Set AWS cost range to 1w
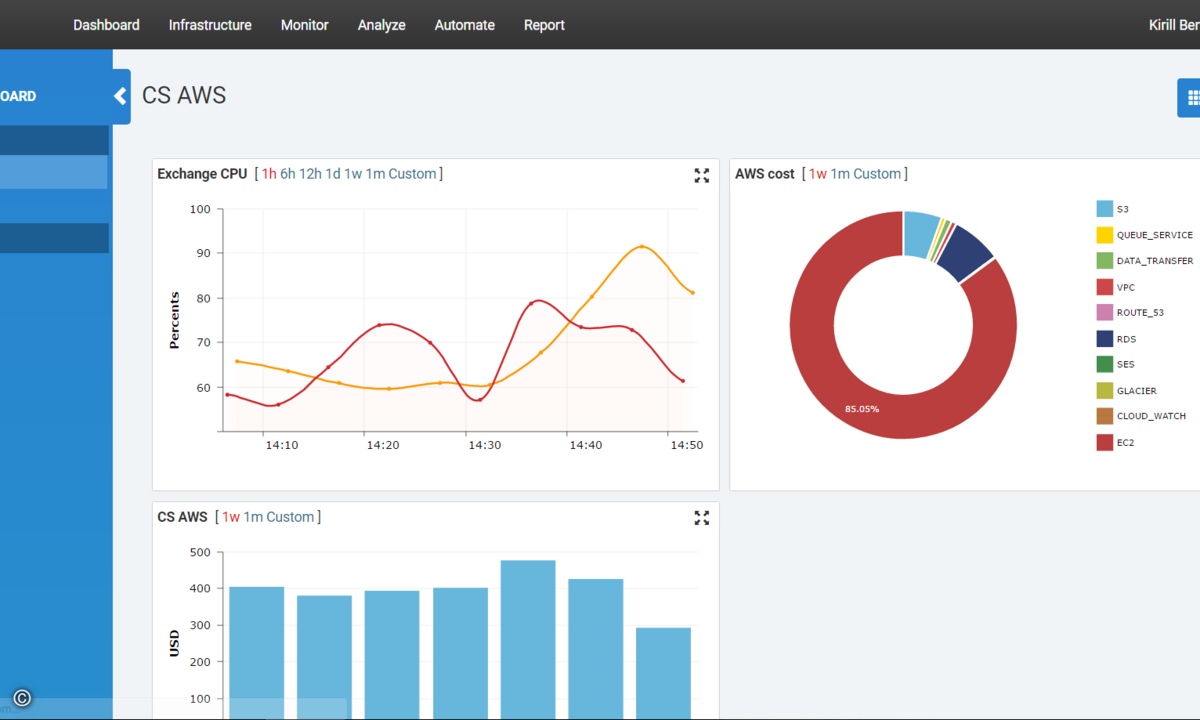Screen dimensions: 1200x720 click(x=818, y=174)
